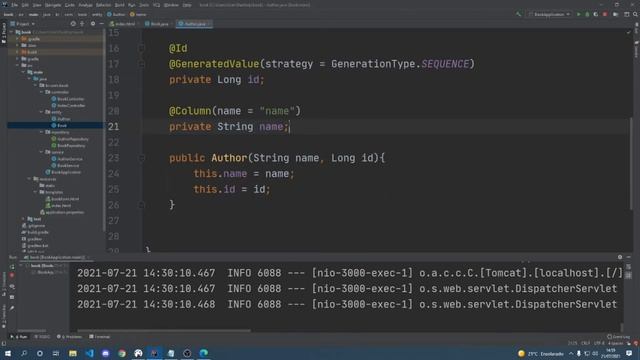Open the File menu
This screenshot has width=640, height=360.
point(15,5)
